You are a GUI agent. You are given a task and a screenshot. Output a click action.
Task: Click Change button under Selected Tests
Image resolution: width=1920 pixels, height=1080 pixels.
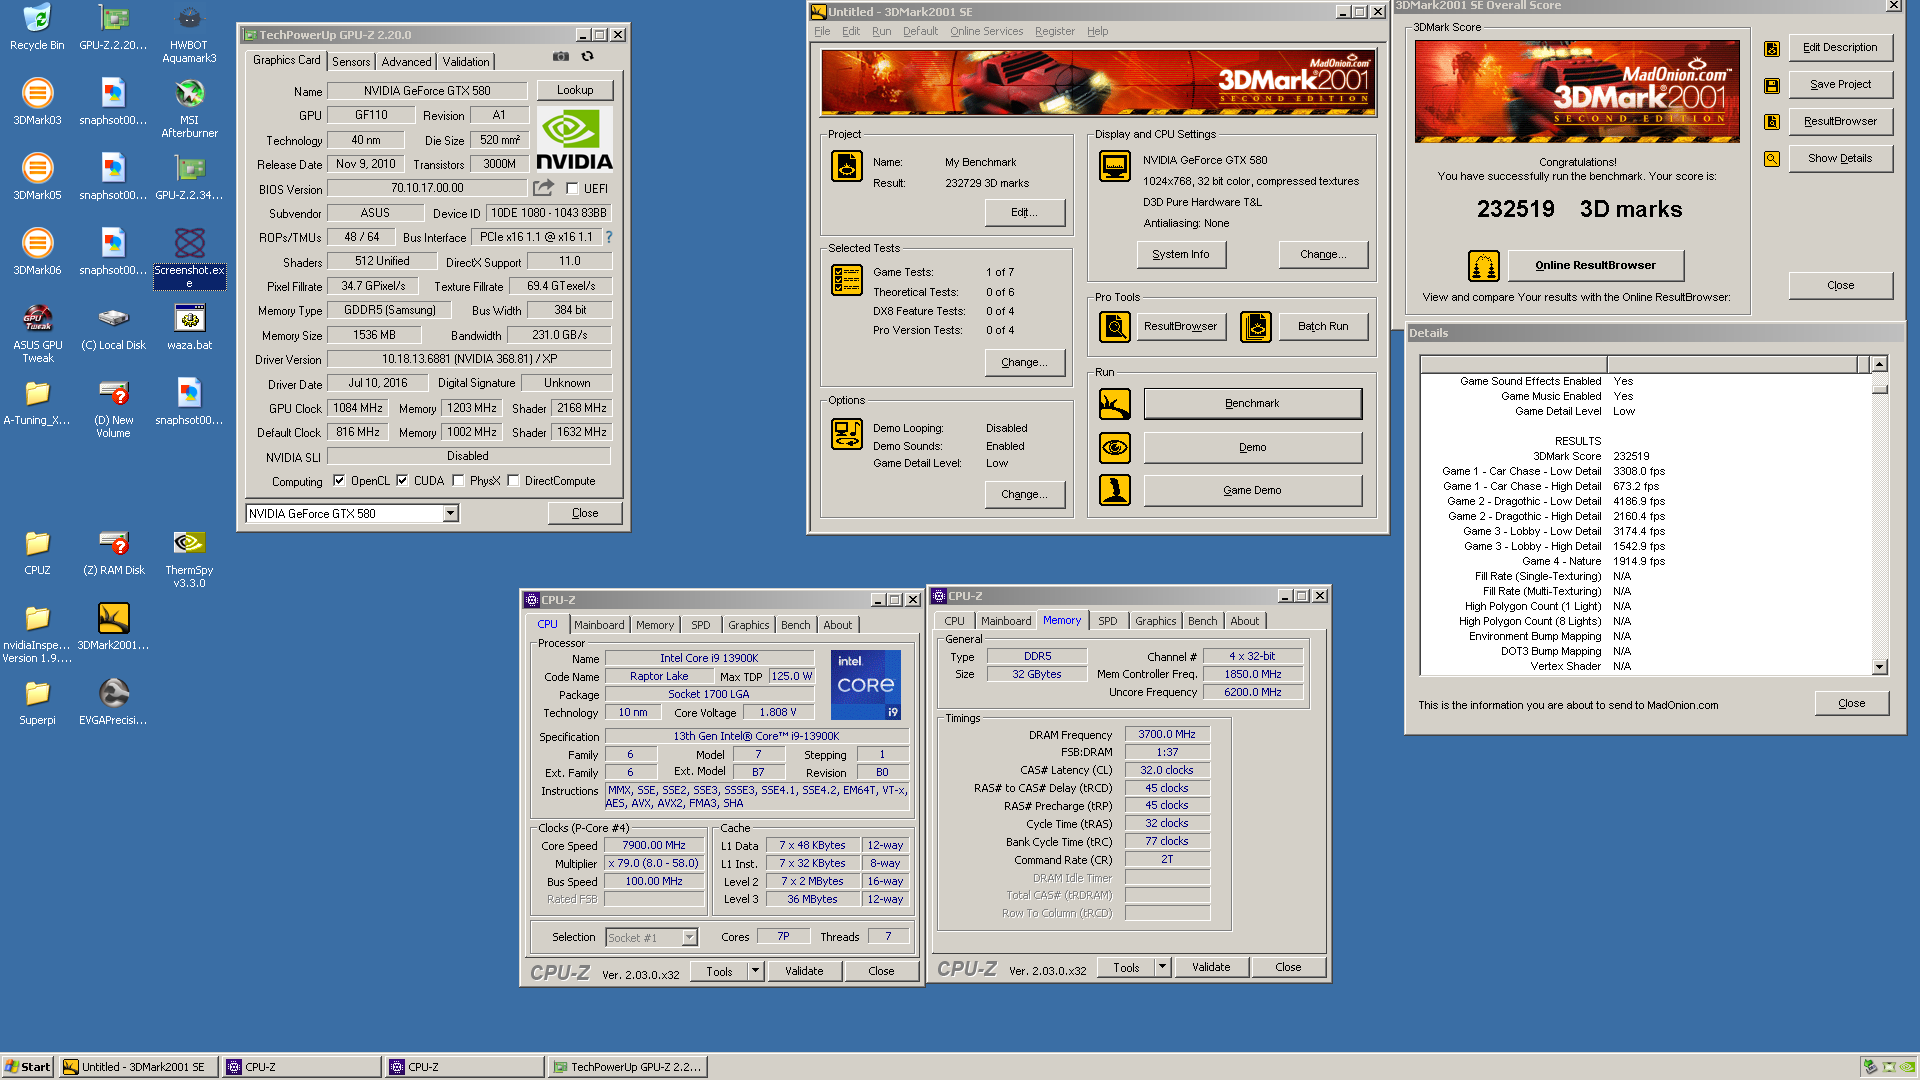point(1024,362)
